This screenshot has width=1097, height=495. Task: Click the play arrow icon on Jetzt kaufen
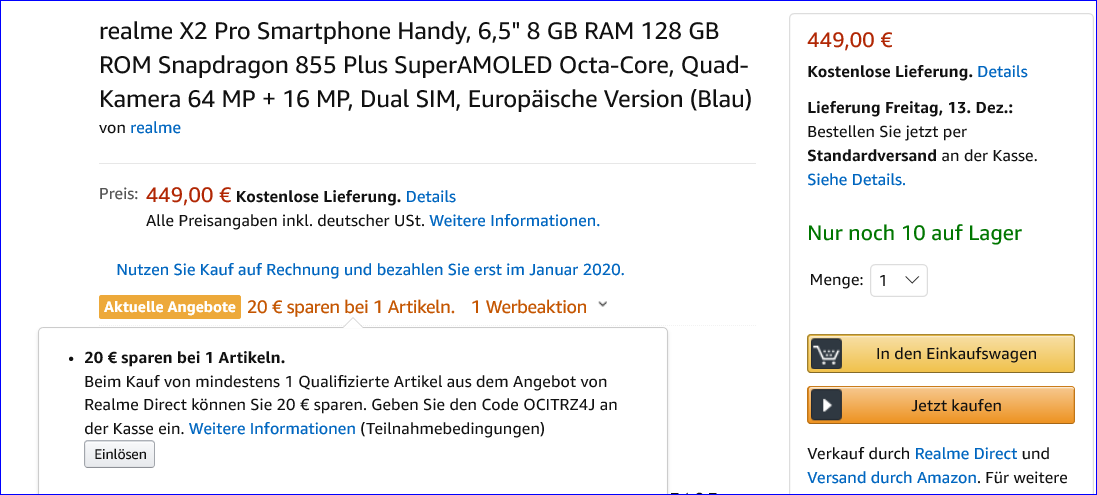826,406
